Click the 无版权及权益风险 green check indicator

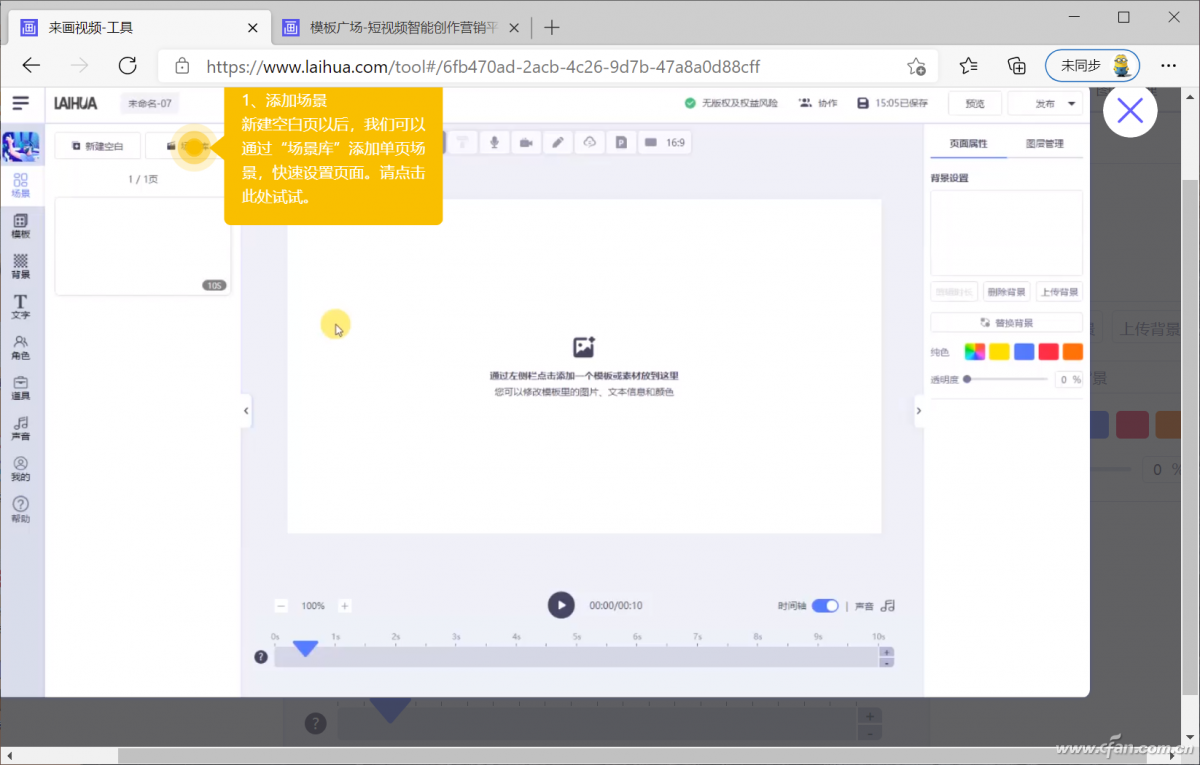click(x=730, y=103)
